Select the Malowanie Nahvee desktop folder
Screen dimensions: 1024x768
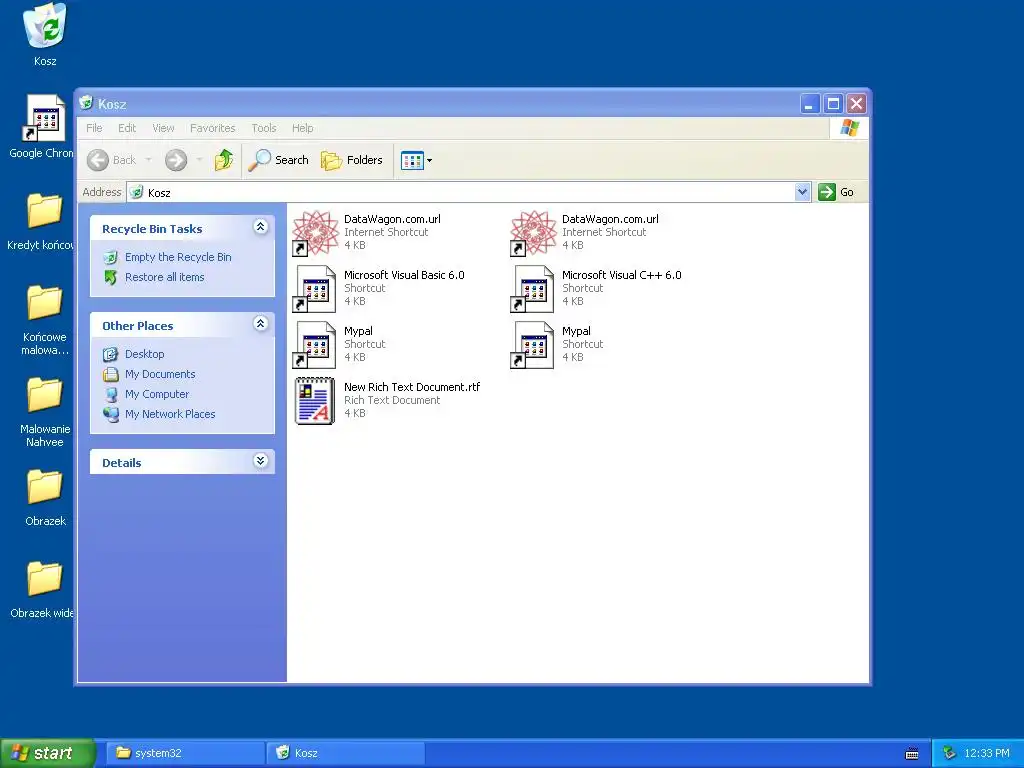[x=44, y=411]
